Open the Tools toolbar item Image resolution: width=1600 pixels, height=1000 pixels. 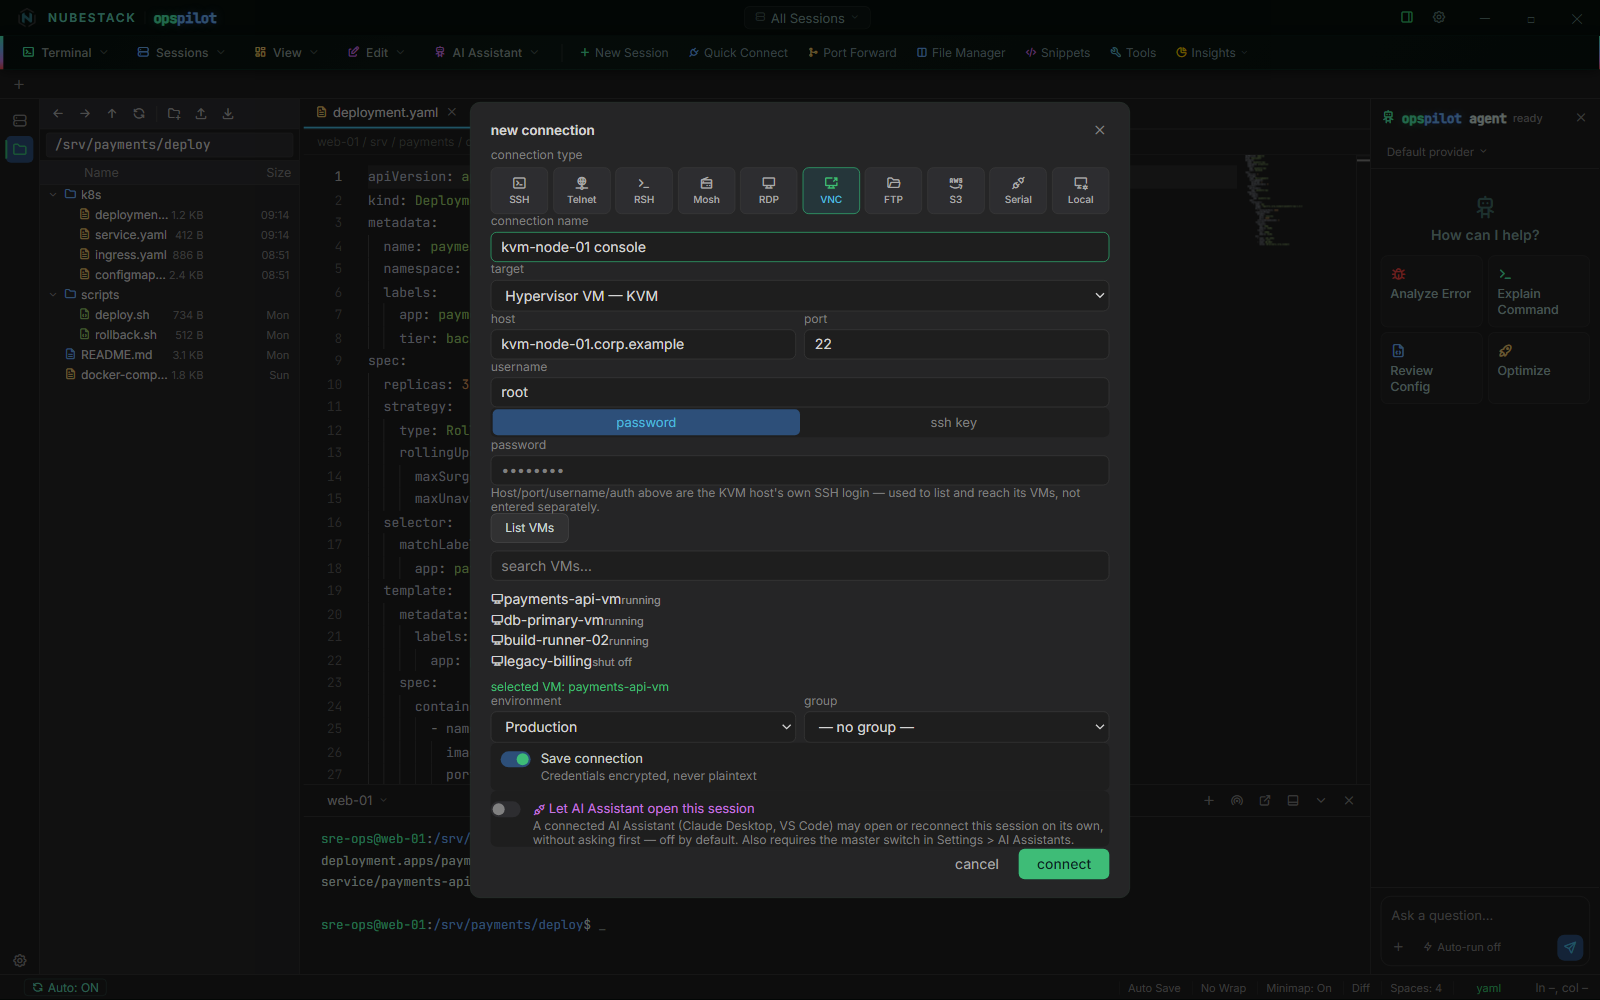[x=1133, y=53]
